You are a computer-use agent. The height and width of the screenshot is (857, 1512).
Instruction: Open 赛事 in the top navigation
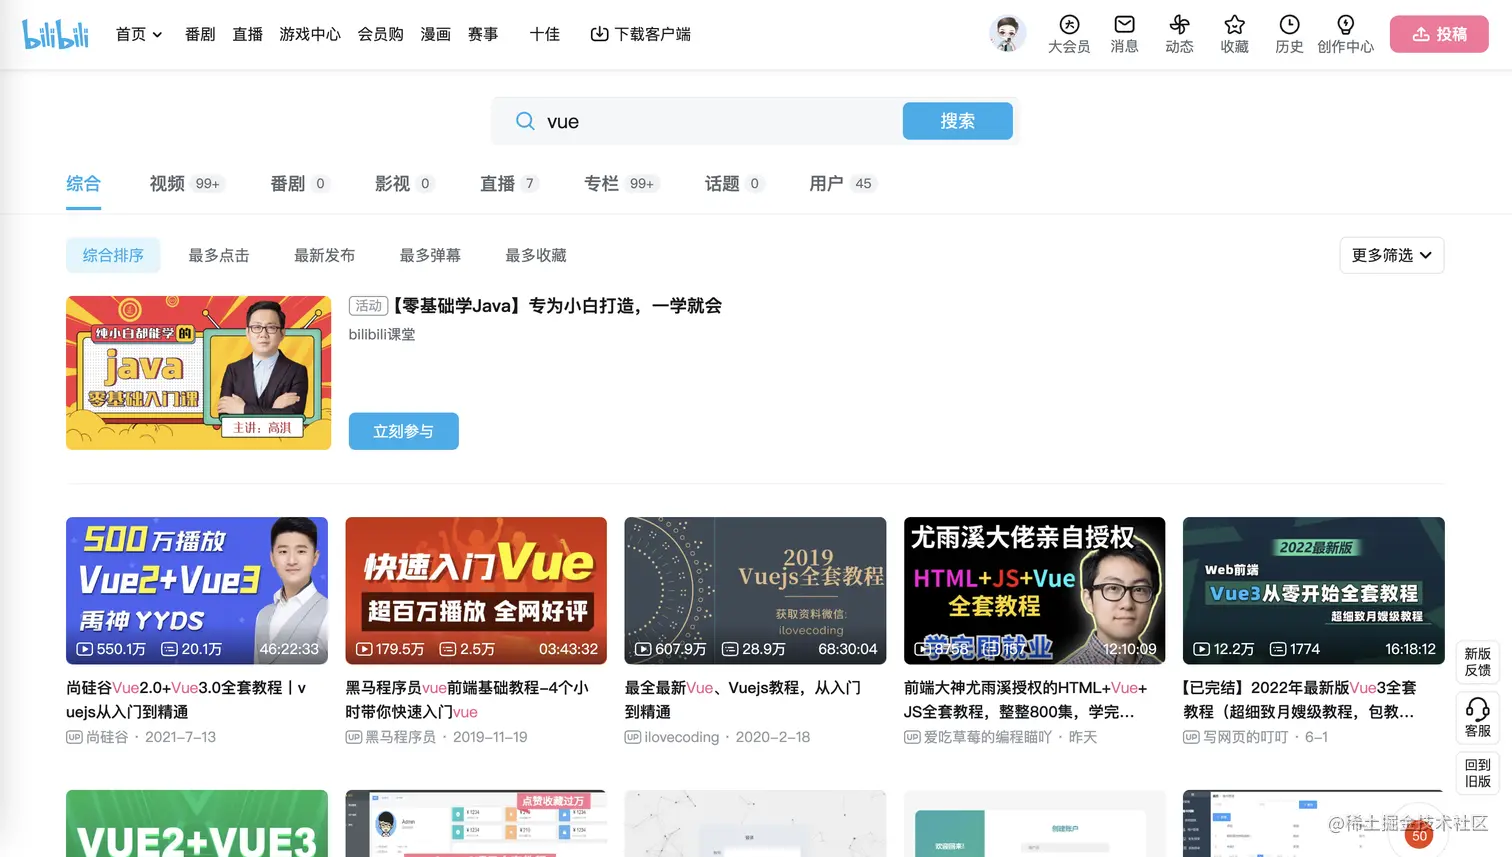pos(483,34)
